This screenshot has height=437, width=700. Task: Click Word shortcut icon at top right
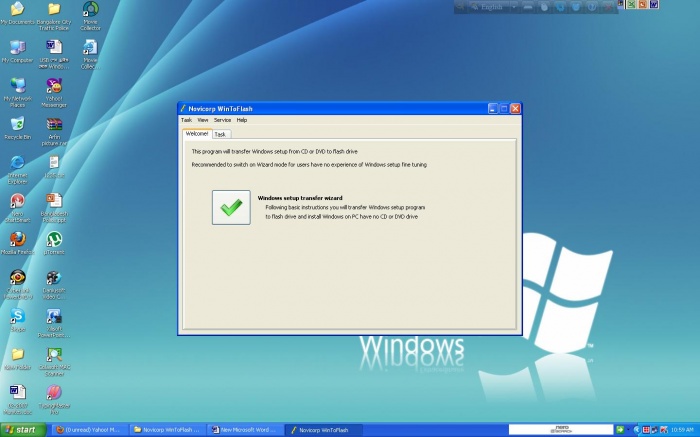point(654,4)
